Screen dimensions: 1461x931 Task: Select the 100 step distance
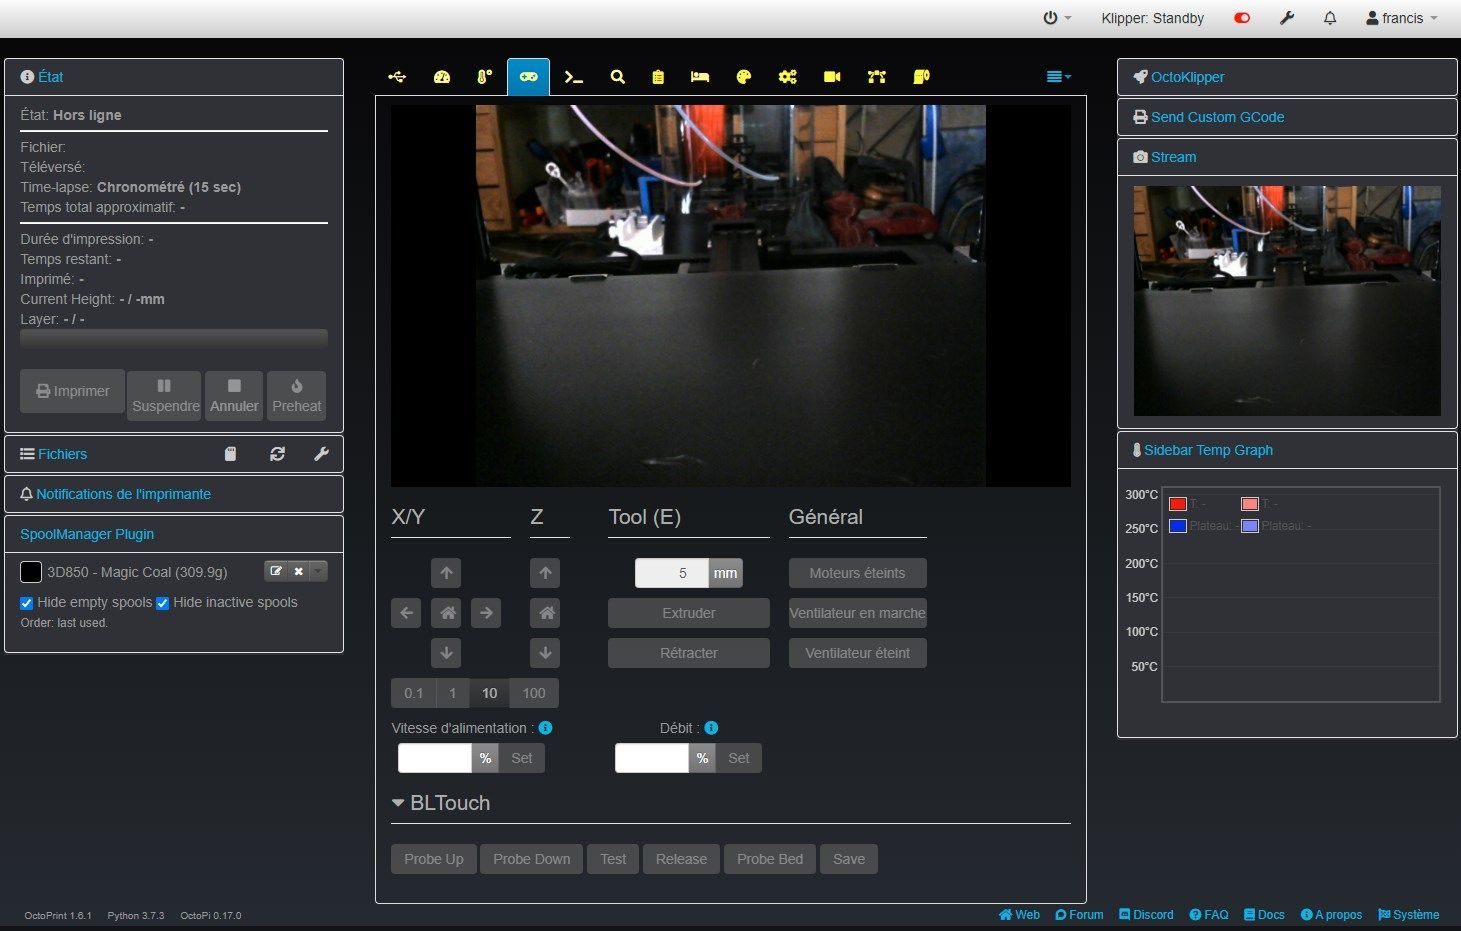(534, 693)
